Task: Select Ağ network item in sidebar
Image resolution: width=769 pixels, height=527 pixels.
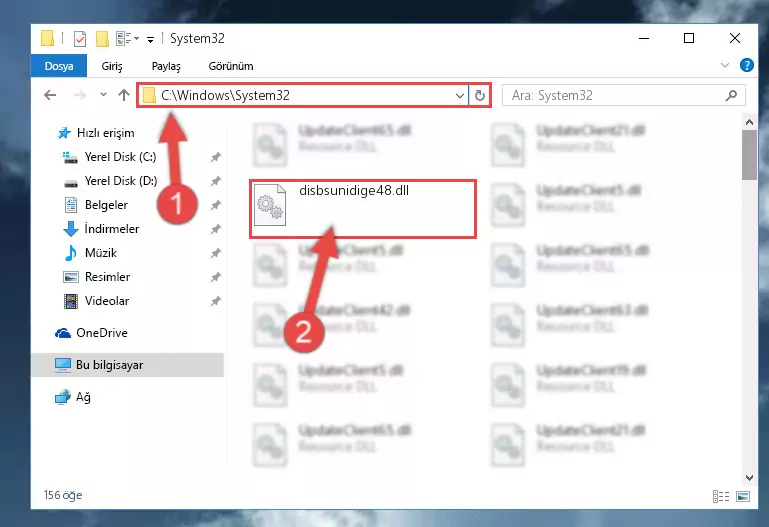Action: click(x=73, y=397)
